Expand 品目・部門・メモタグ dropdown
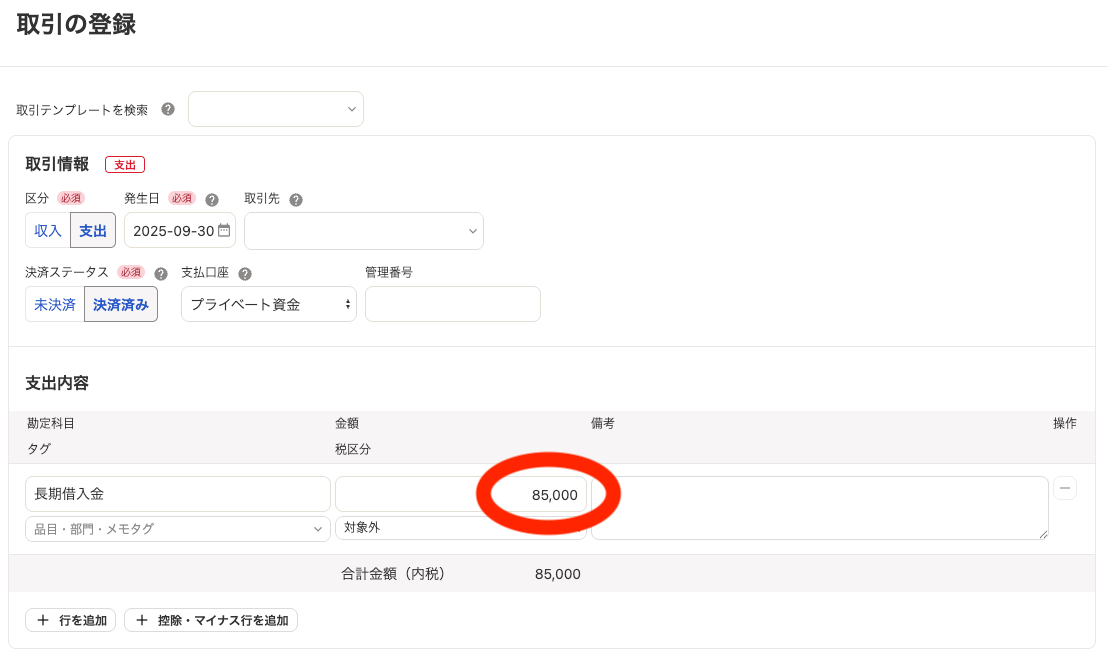The height and width of the screenshot is (665, 1108). tap(178, 529)
